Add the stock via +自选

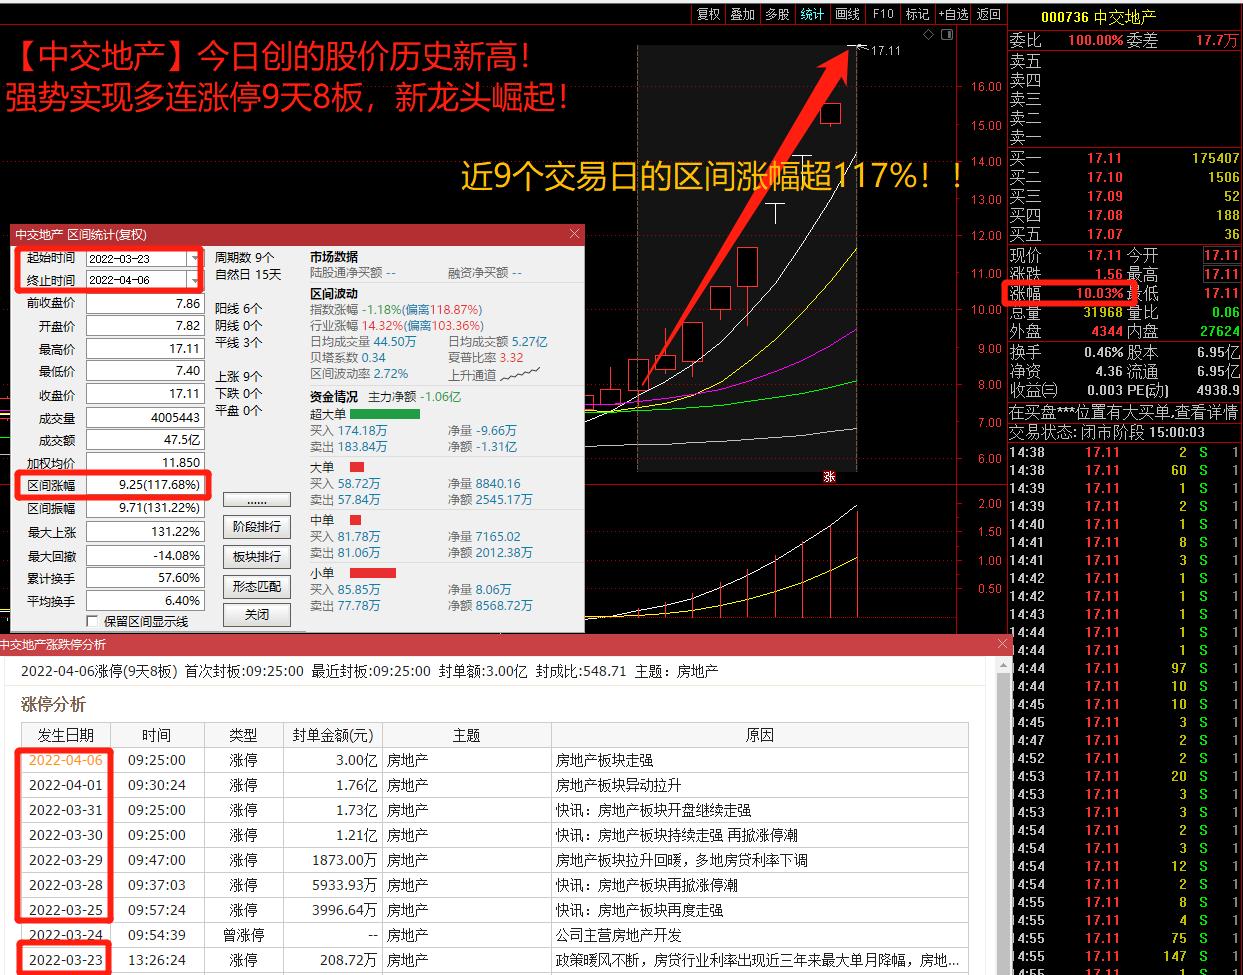tap(953, 14)
